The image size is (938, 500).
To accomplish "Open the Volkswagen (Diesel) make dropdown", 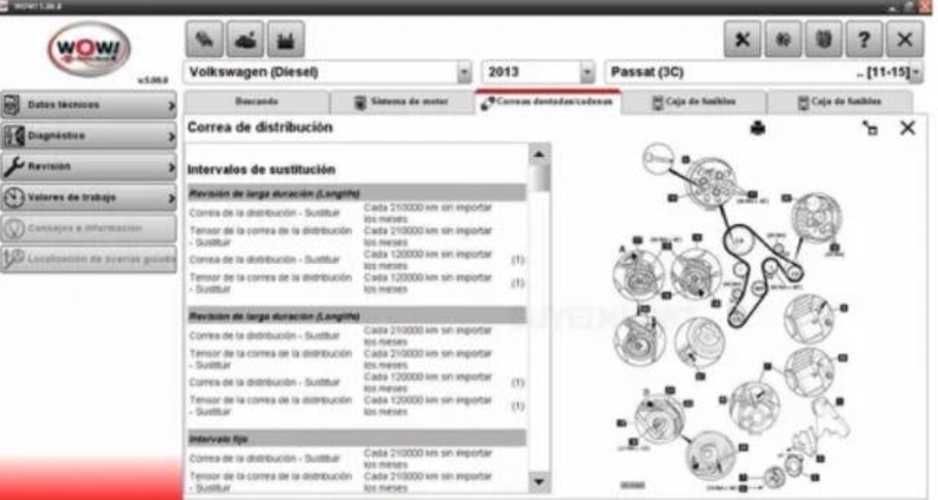I will click(464, 73).
